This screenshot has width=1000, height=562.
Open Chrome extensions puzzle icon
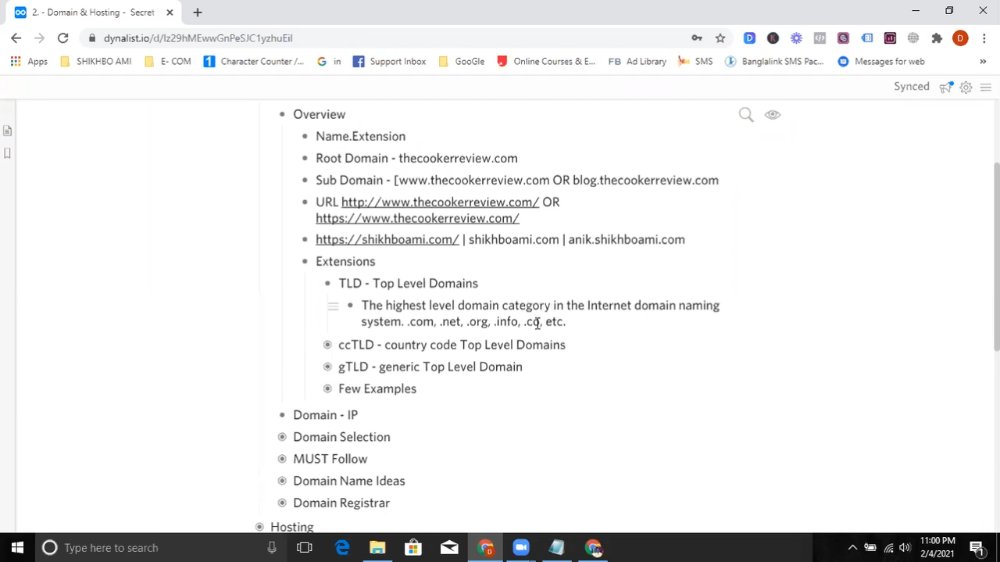tap(936, 38)
